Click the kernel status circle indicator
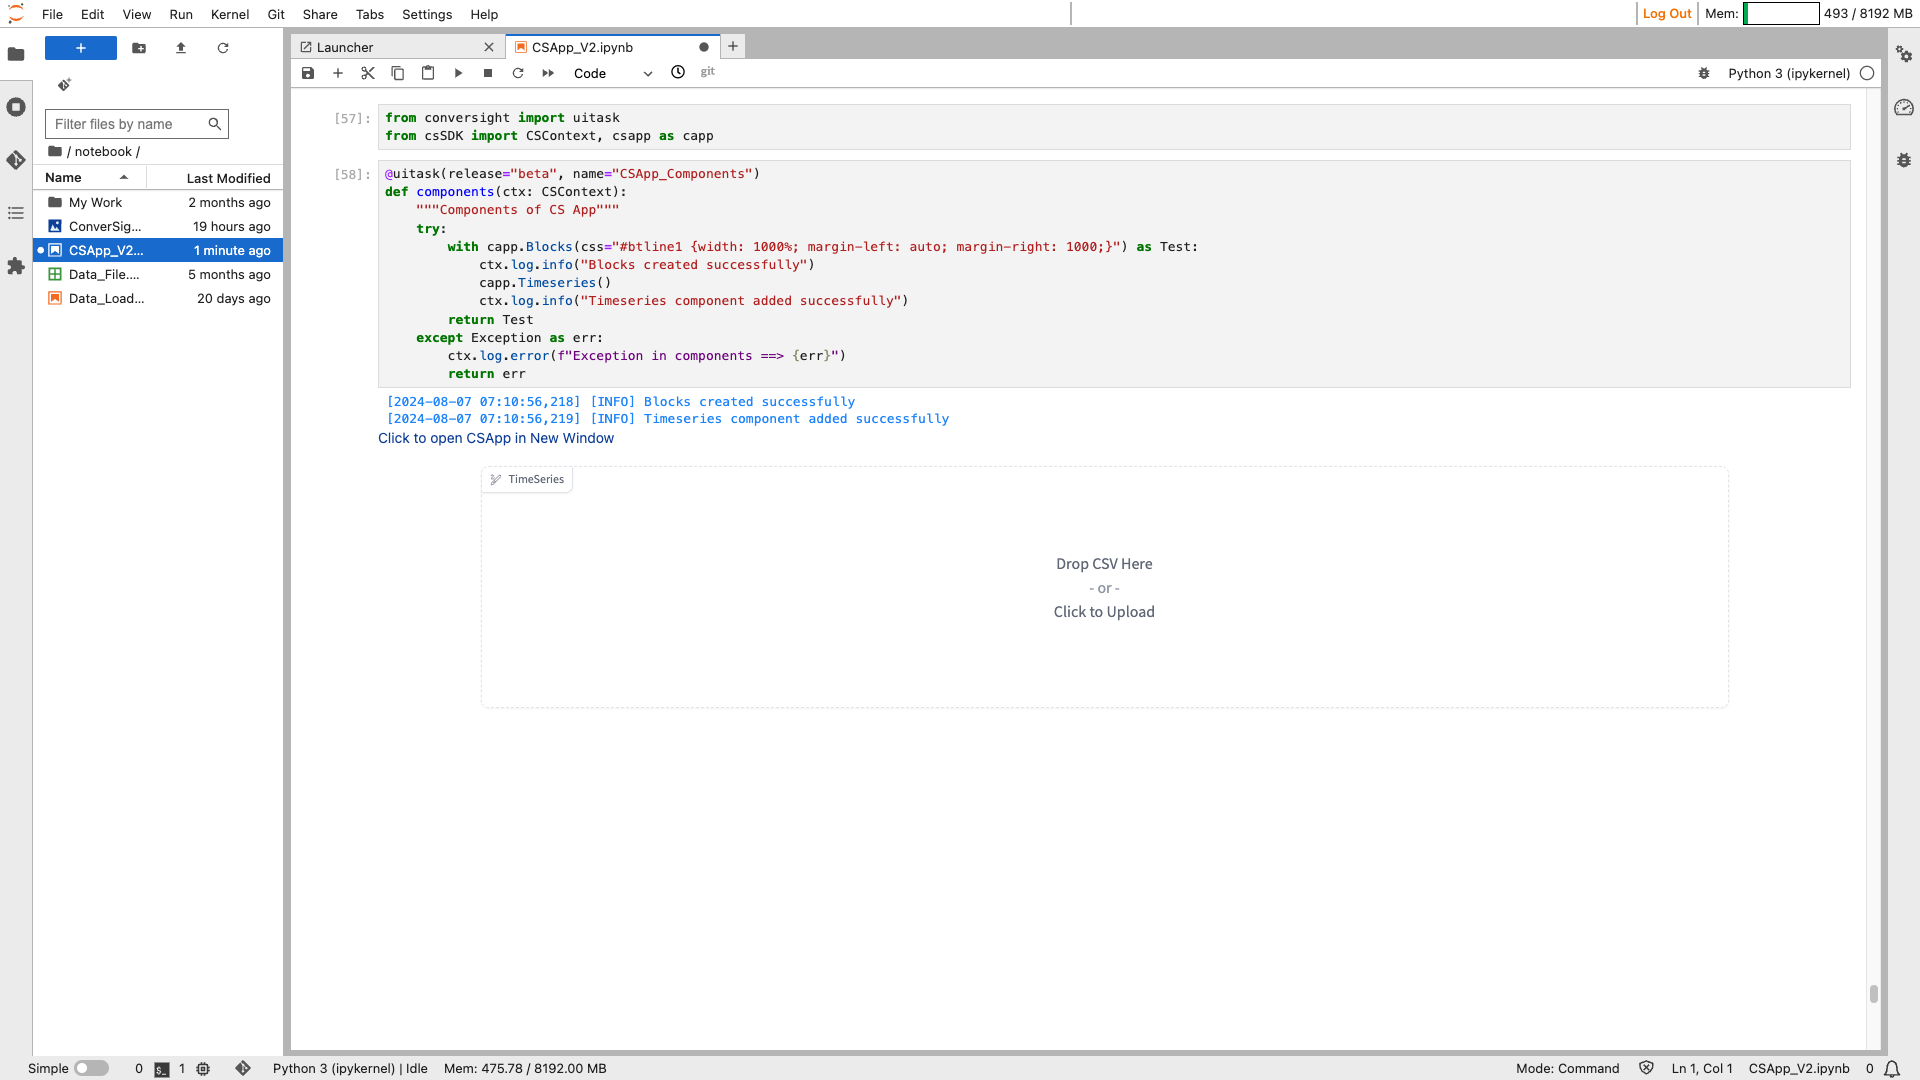The width and height of the screenshot is (1920, 1080). (x=1867, y=73)
